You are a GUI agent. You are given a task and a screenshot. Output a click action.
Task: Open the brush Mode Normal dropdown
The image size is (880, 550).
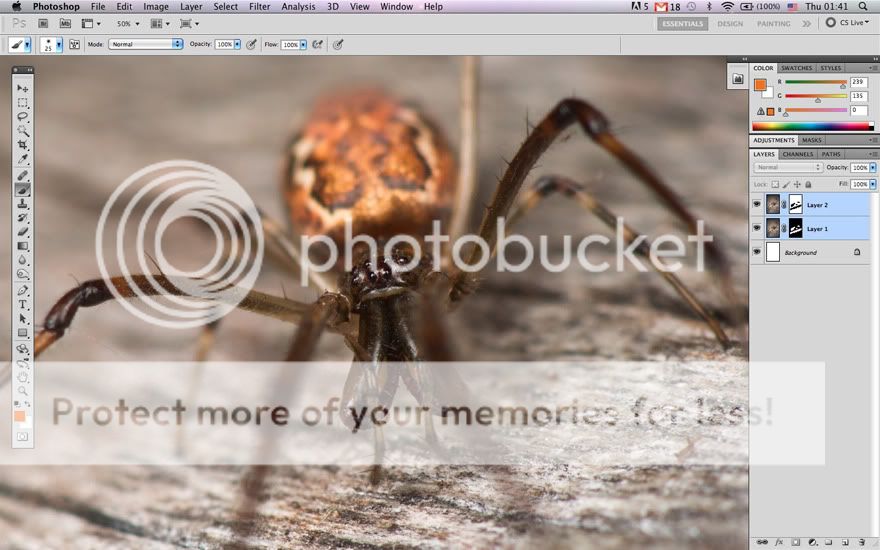pos(145,44)
